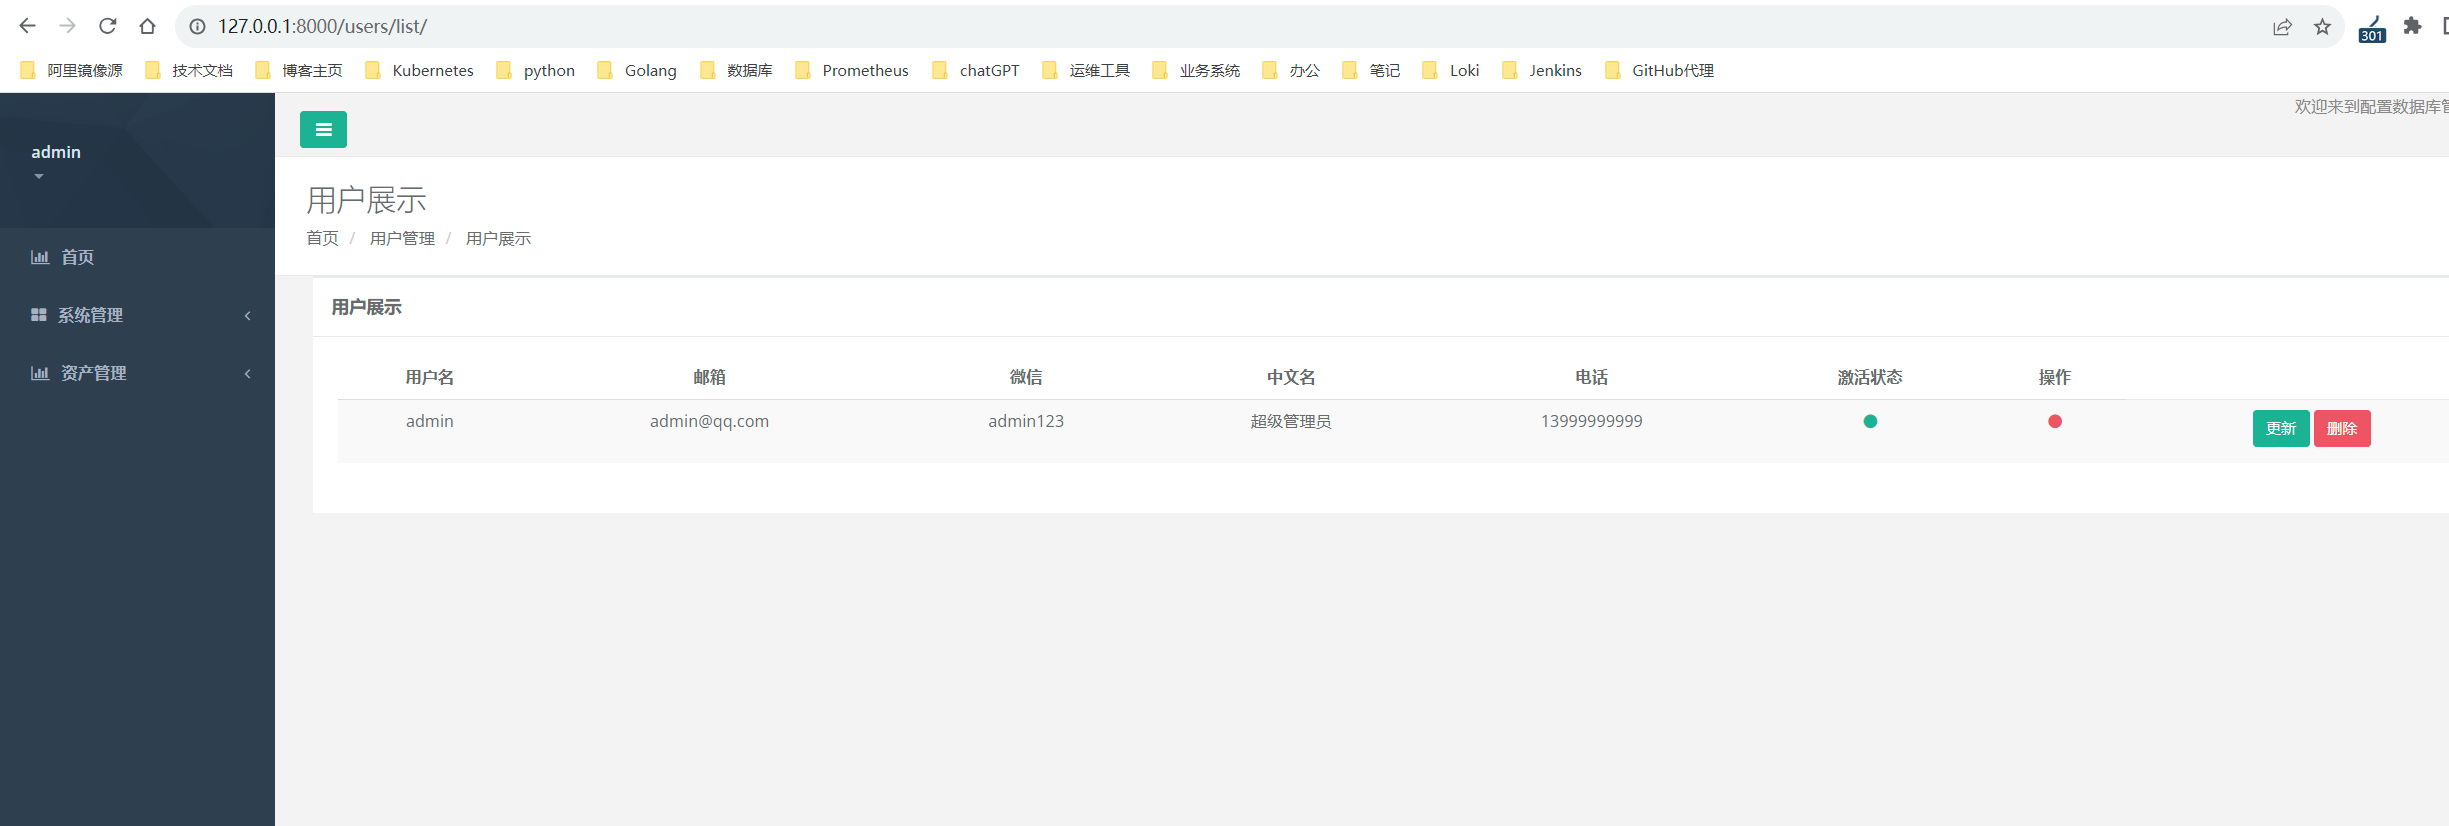Click the green 更新 button
The width and height of the screenshot is (2449, 826).
[2281, 428]
